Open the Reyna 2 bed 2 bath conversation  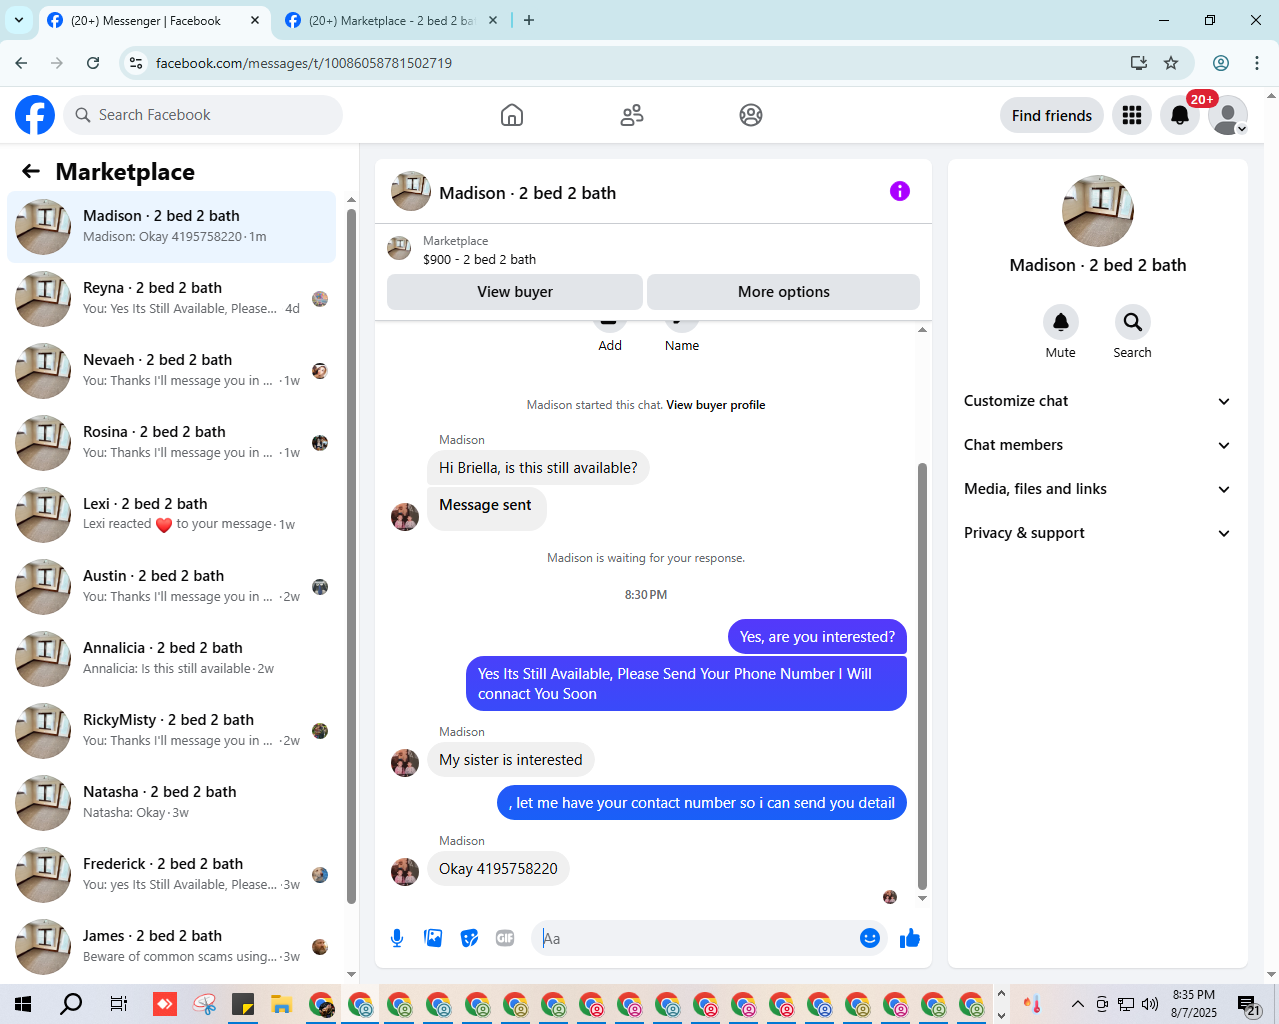[x=172, y=299]
